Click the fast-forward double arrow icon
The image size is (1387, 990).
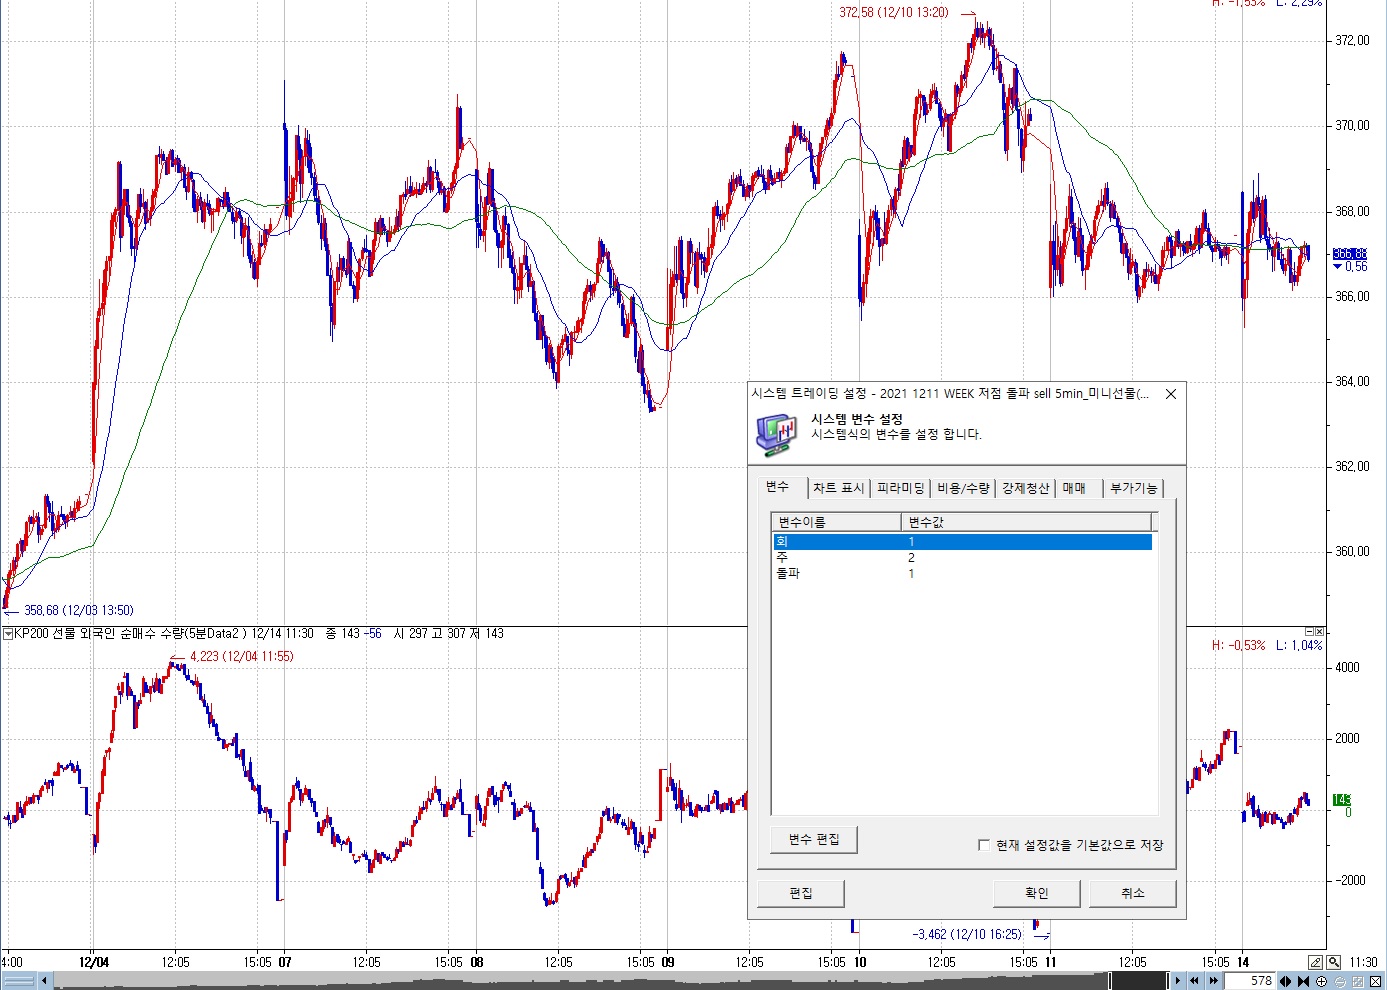1213,981
